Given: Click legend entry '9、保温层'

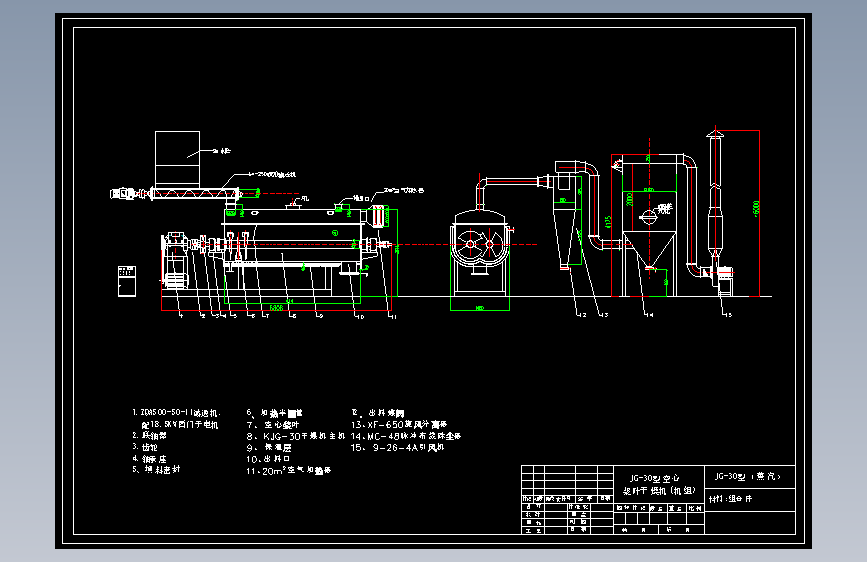Looking at the screenshot, I should coord(269,447).
